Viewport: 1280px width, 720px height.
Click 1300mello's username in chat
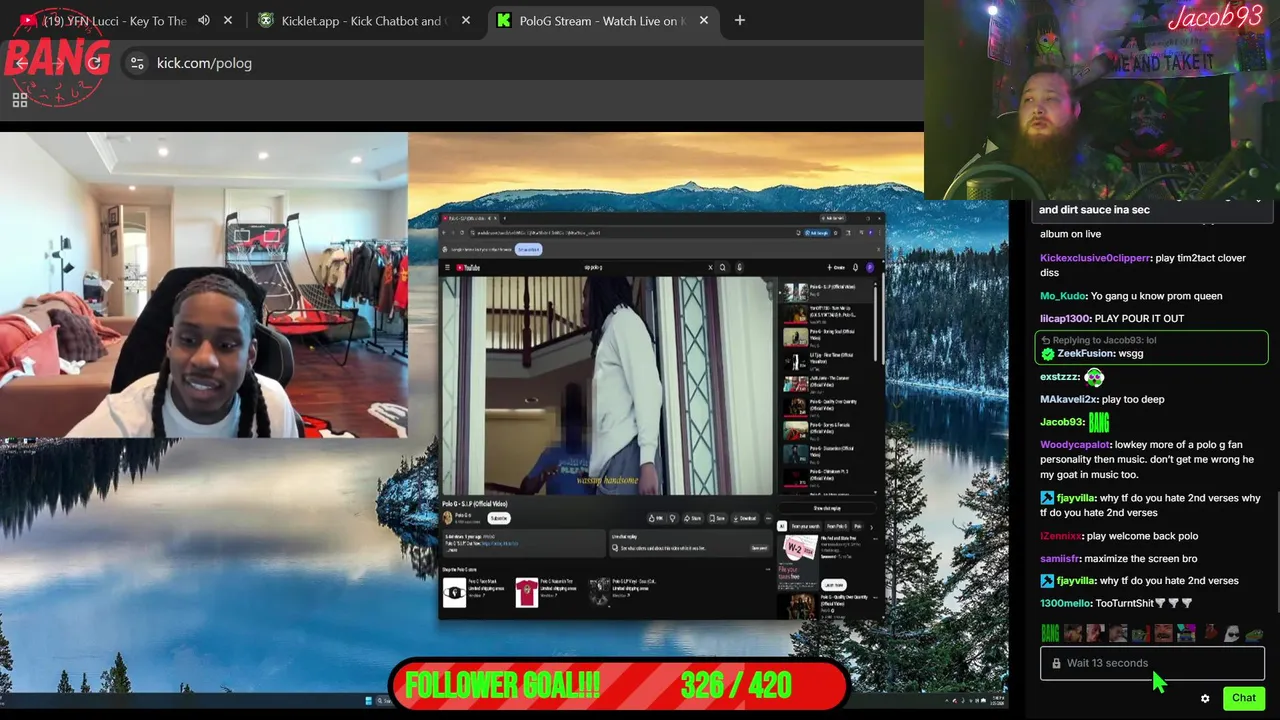point(1065,604)
